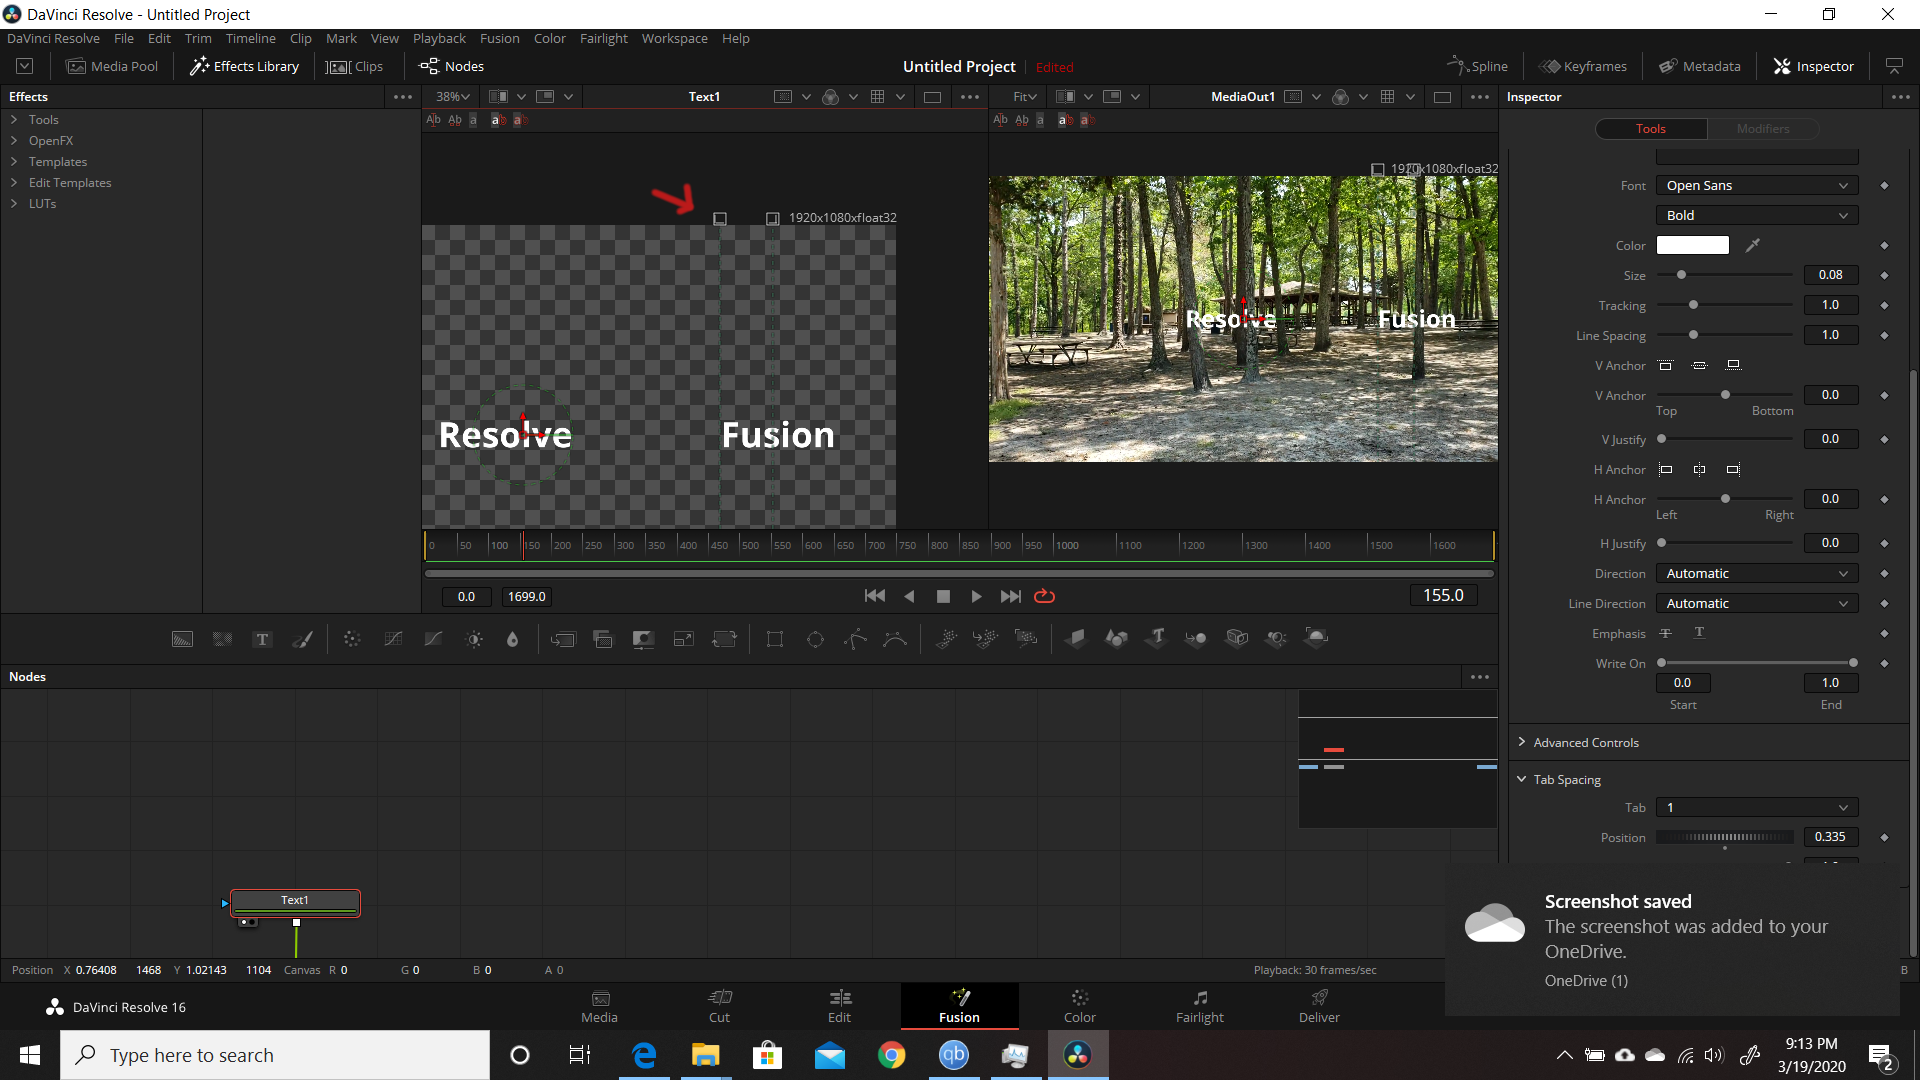Play the composition forward
The height and width of the screenshot is (1080, 1920).
click(977, 597)
